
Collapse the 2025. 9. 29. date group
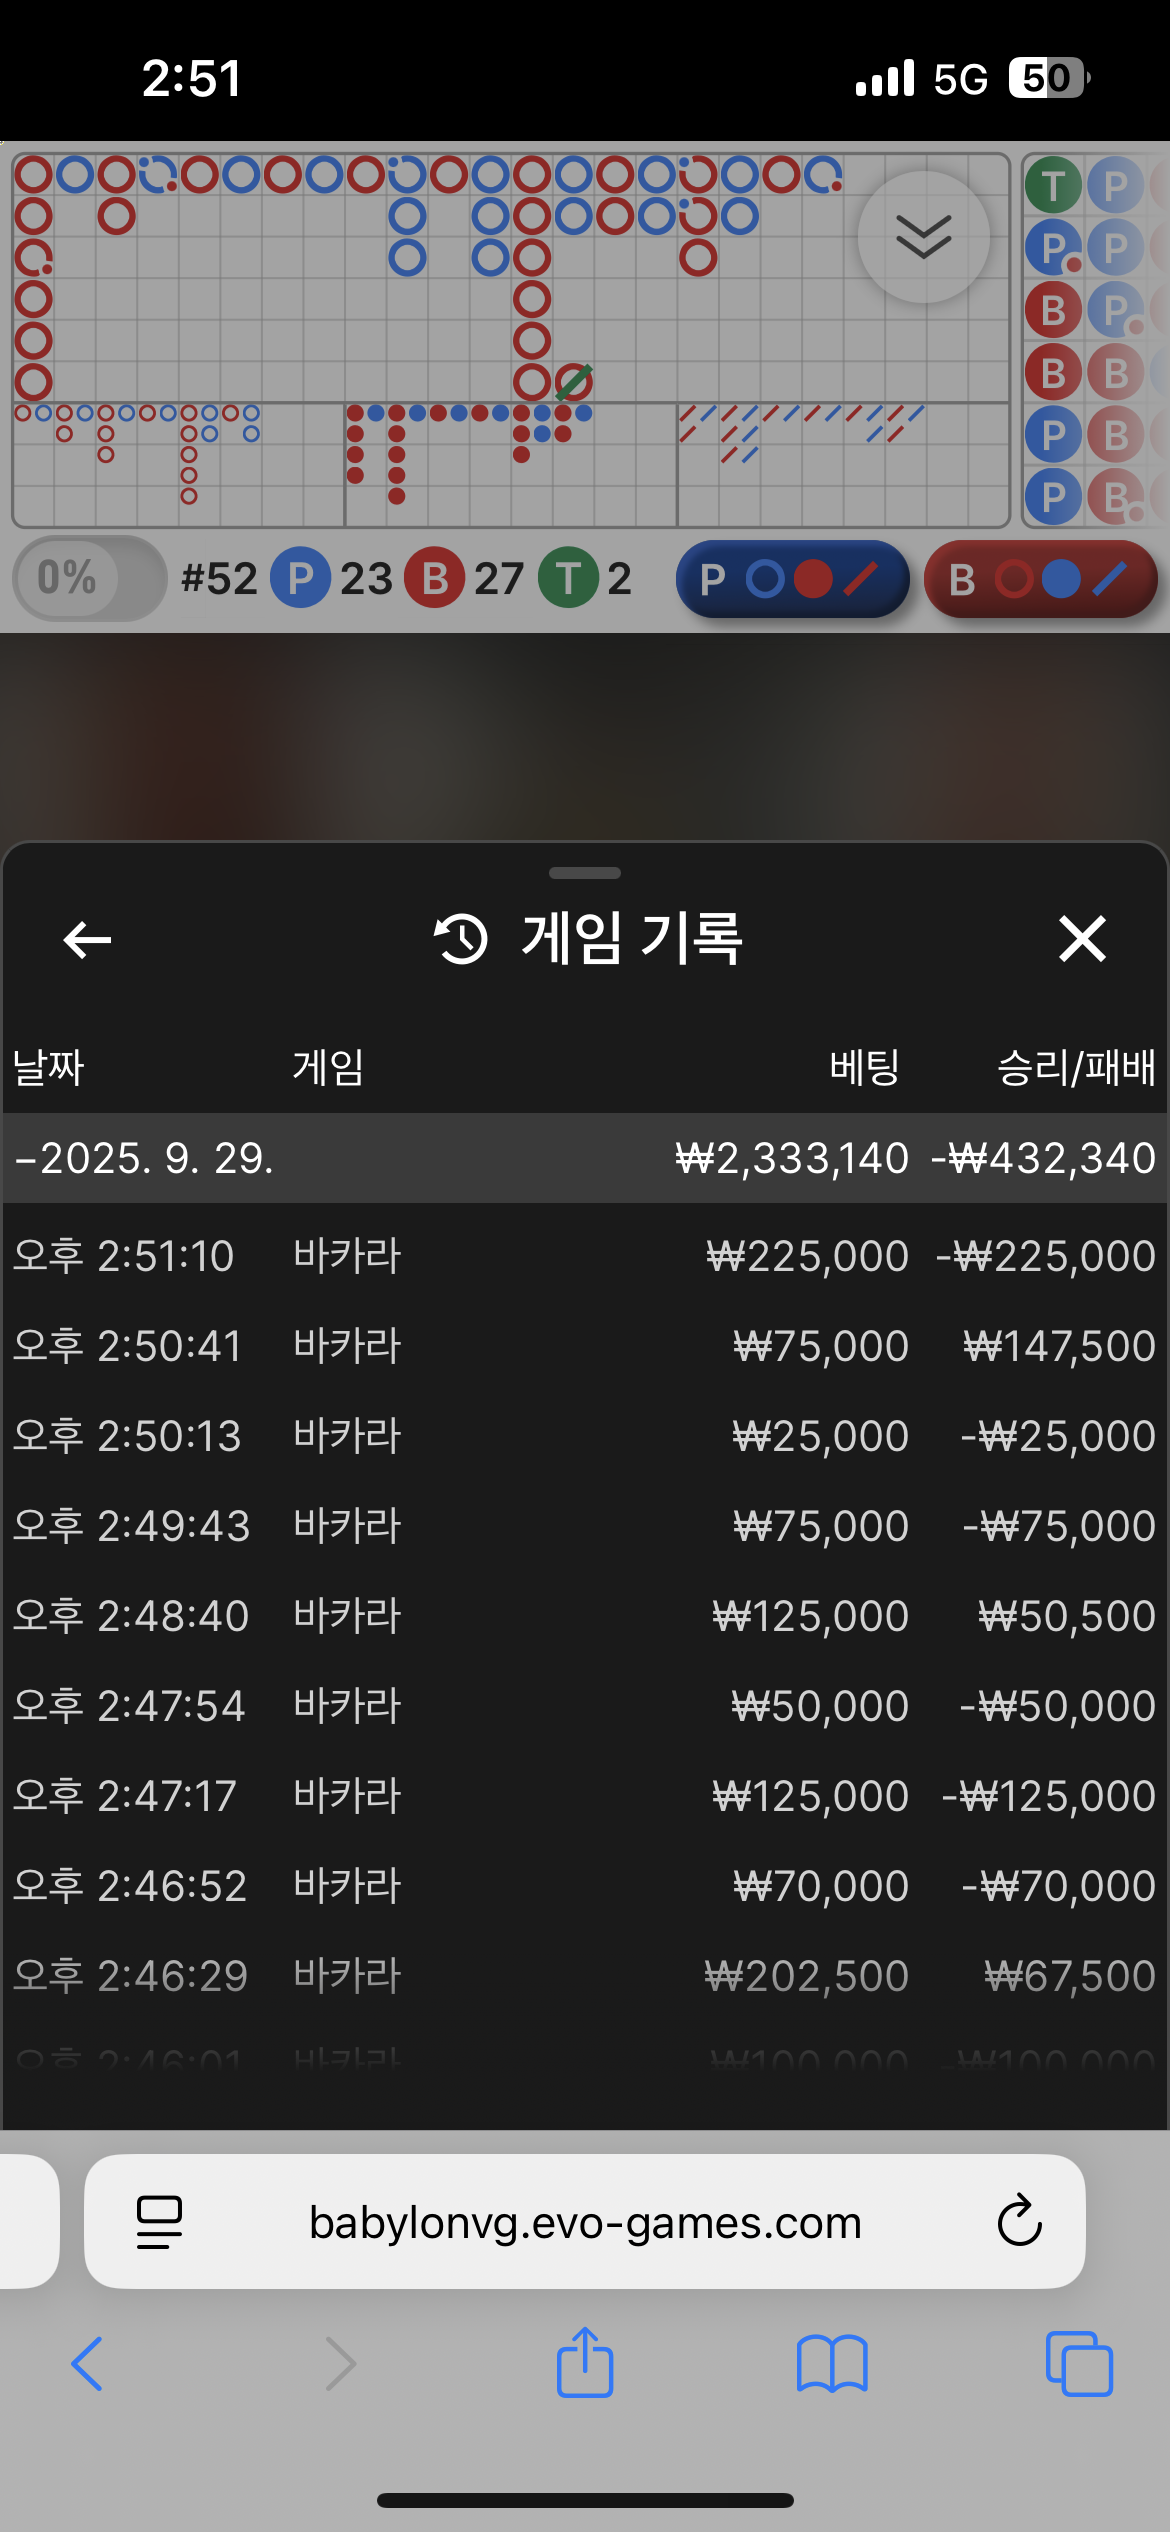pos(145,1158)
